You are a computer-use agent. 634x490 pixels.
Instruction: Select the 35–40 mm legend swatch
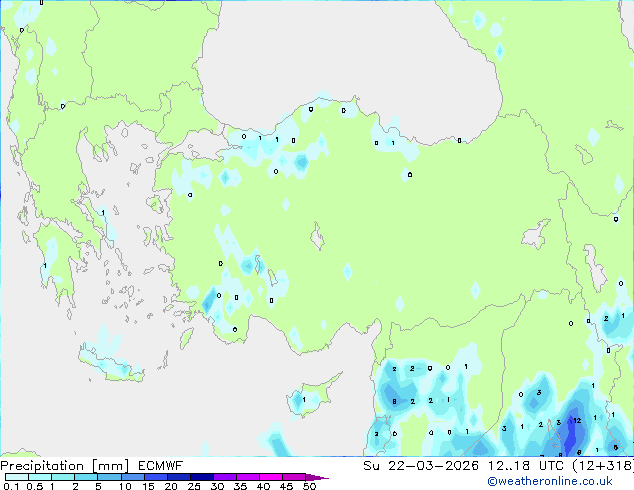click(247, 477)
